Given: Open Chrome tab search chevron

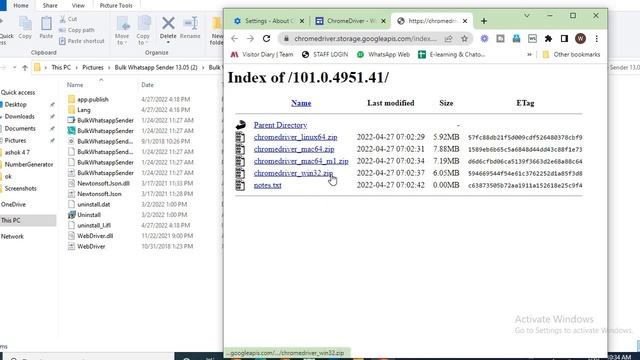Looking at the screenshot, I should click(527, 16).
